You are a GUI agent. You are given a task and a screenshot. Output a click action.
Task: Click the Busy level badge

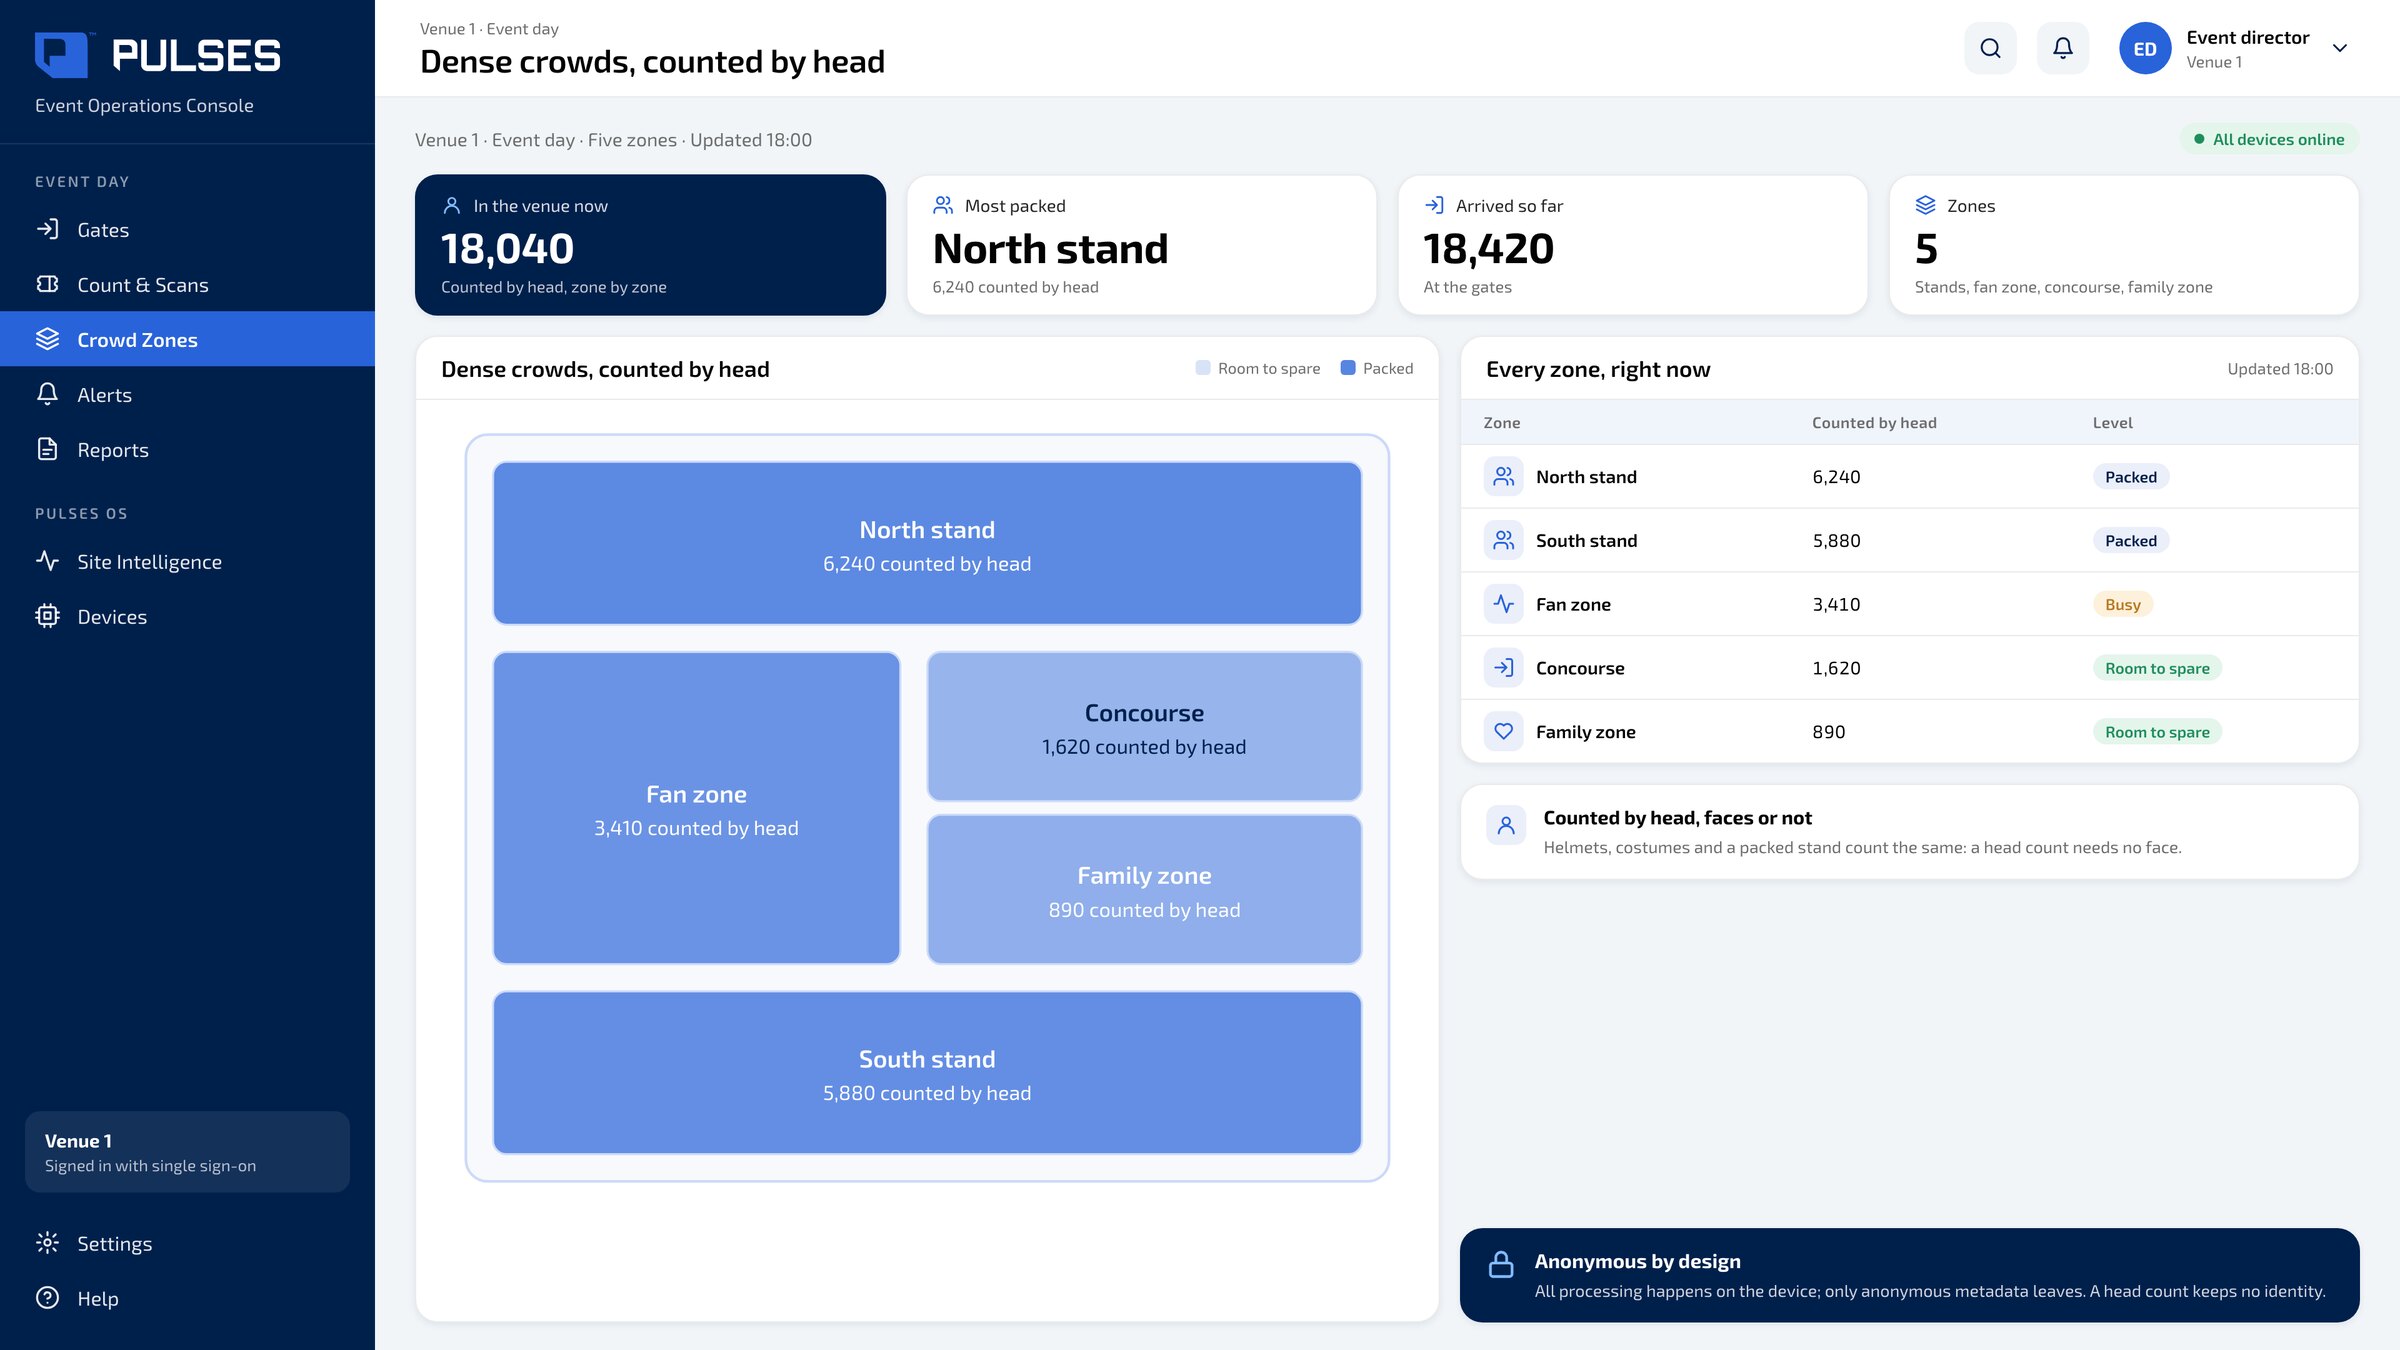click(2122, 604)
